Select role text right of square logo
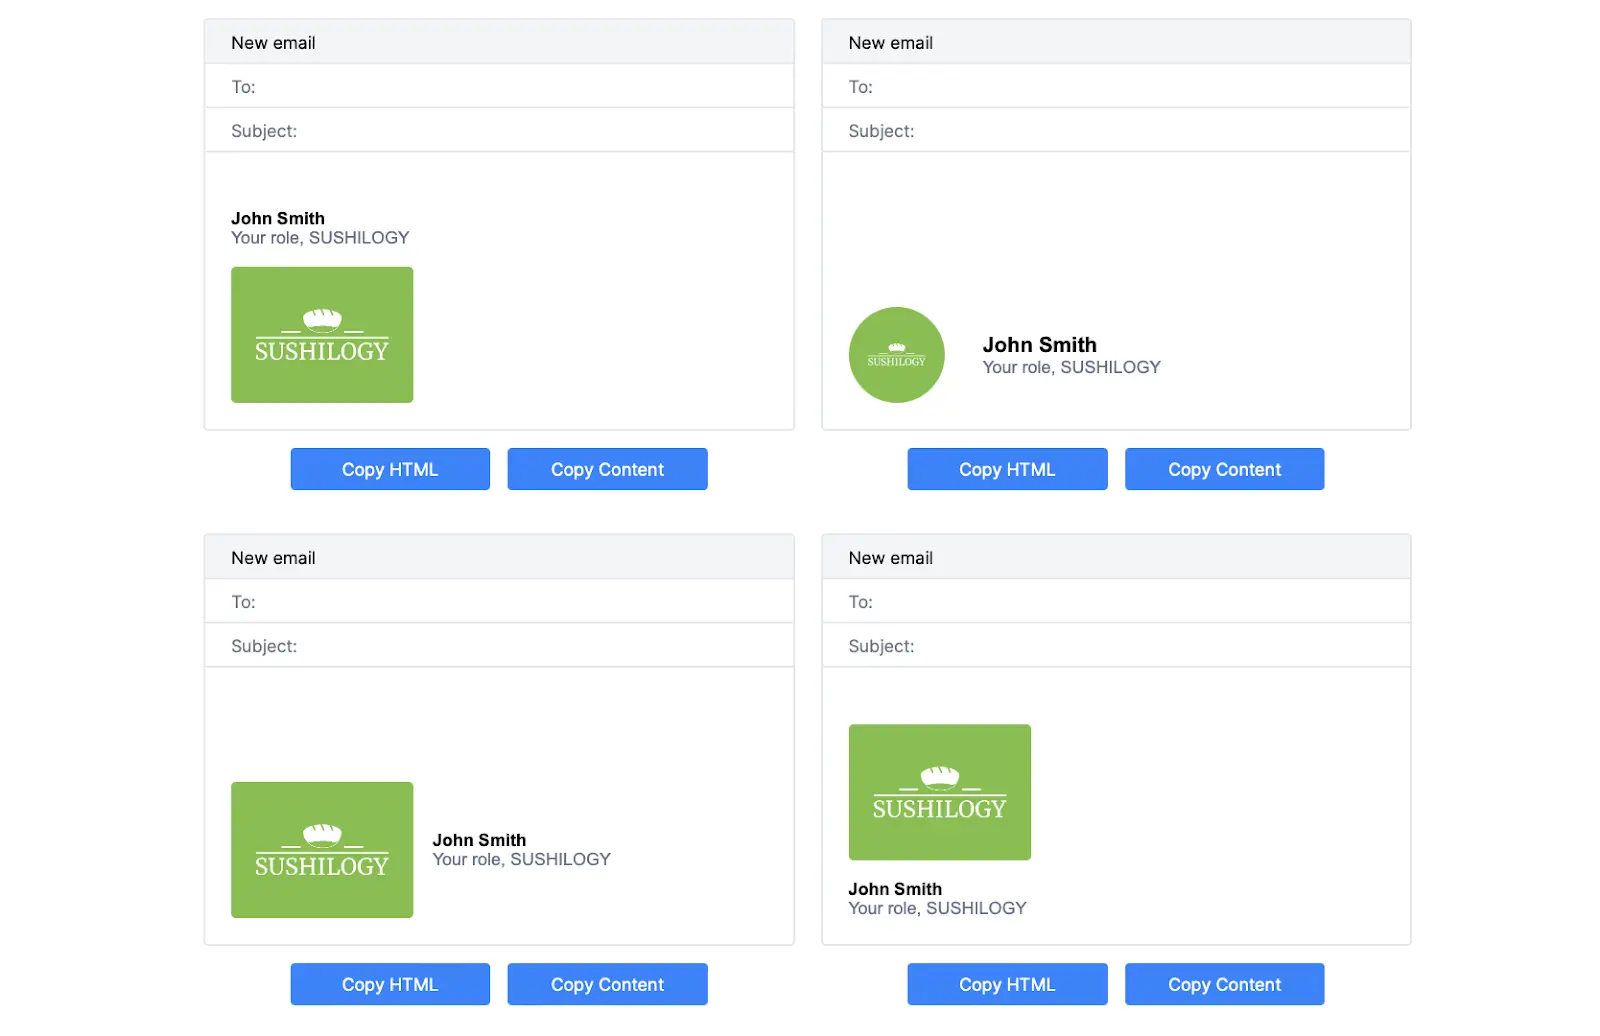The width and height of the screenshot is (1600, 1036). [x=521, y=859]
